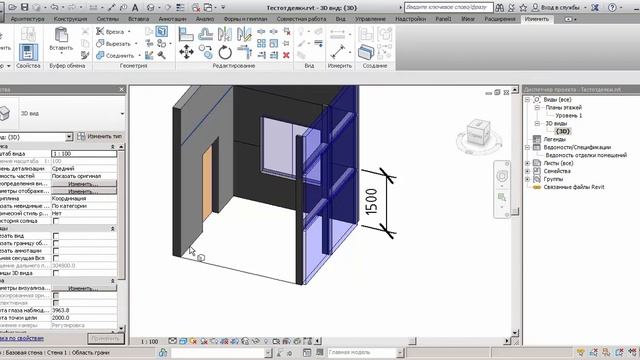
Task: Open the properties help link at panel bottom
Action: pos(22,338)
